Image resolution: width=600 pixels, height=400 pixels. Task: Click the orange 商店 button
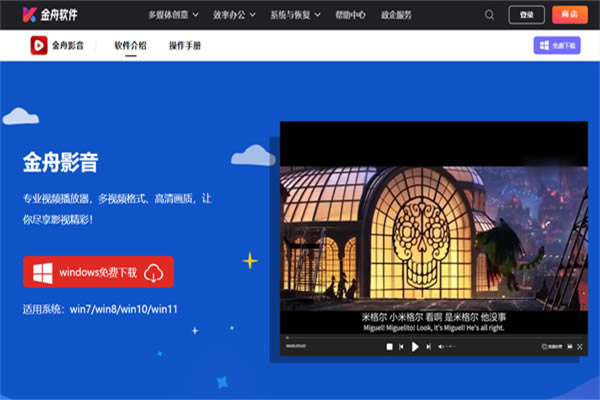(570, 15)
